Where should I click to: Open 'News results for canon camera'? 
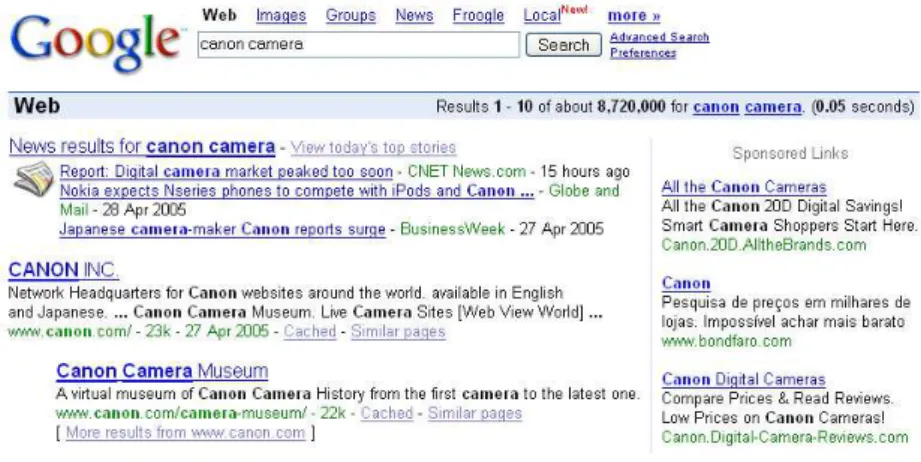click(x=142, y=146)
